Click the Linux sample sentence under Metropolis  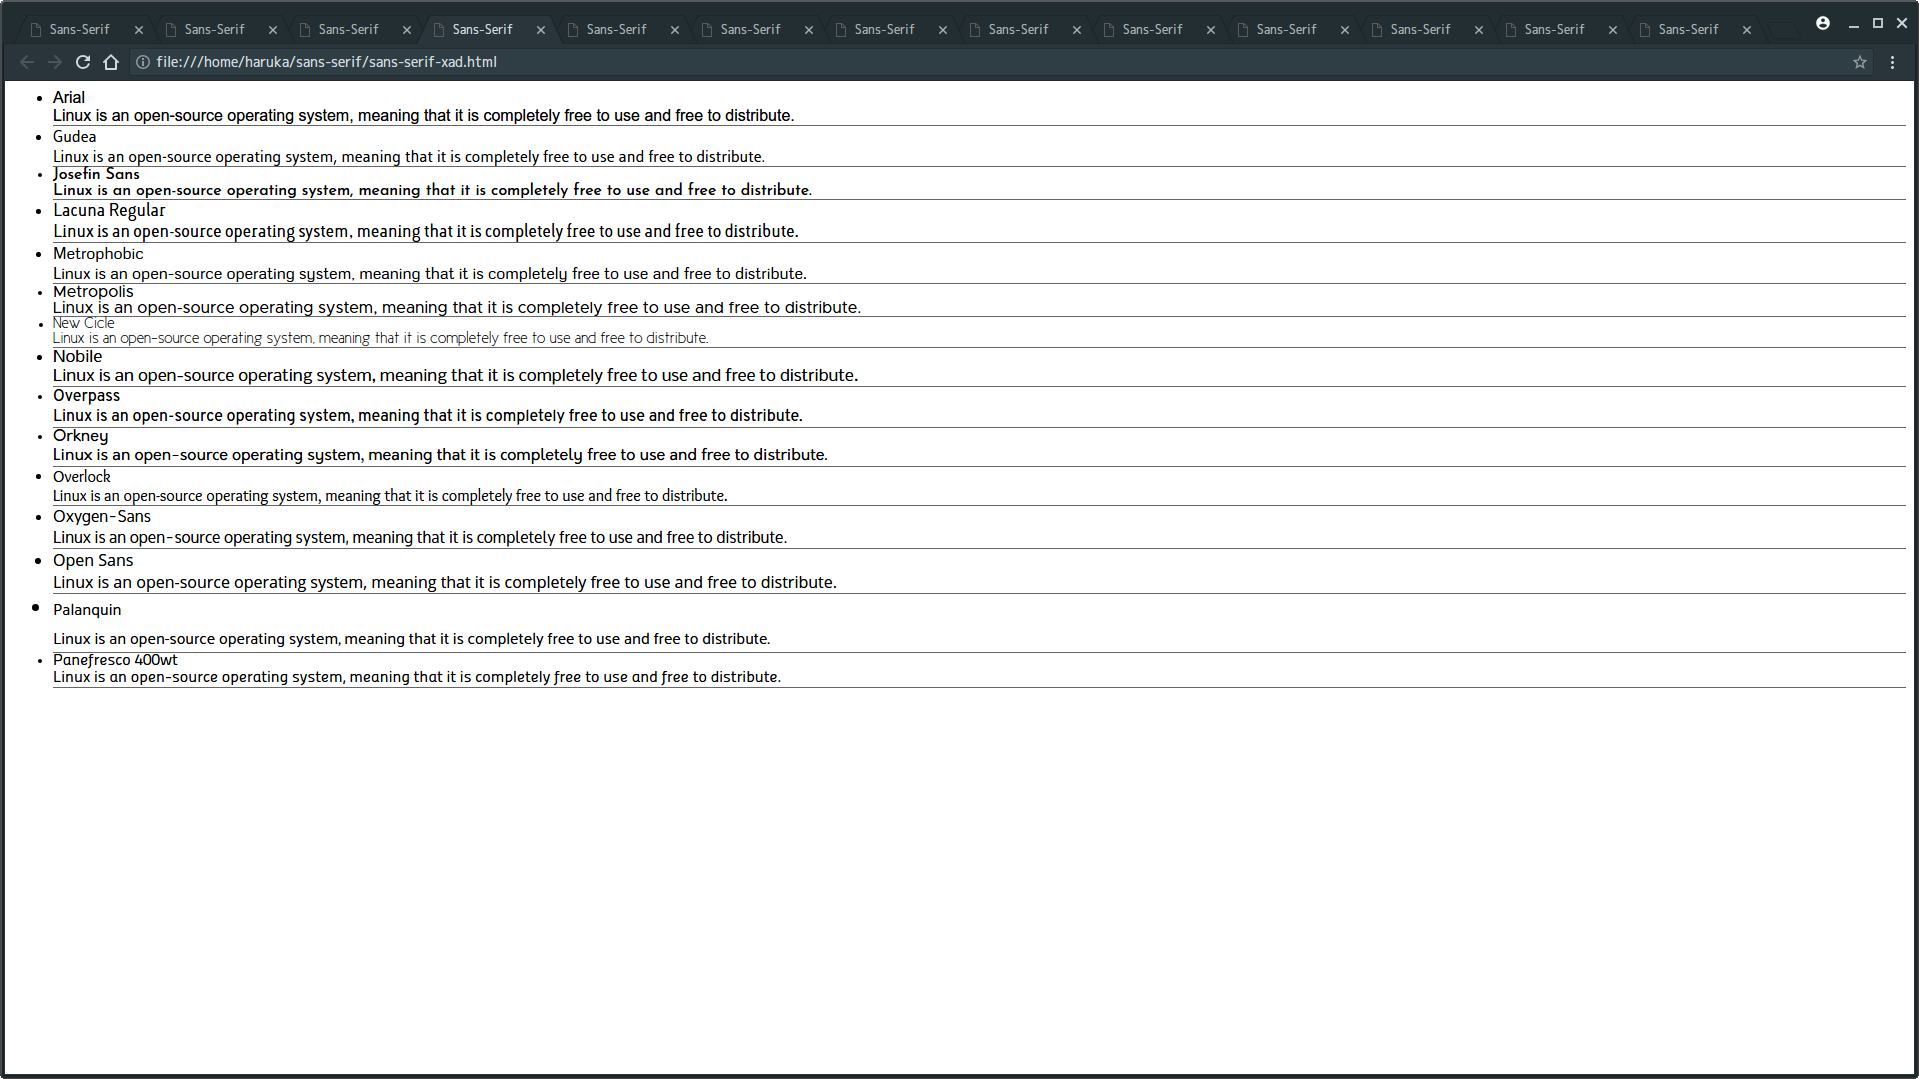457,308
